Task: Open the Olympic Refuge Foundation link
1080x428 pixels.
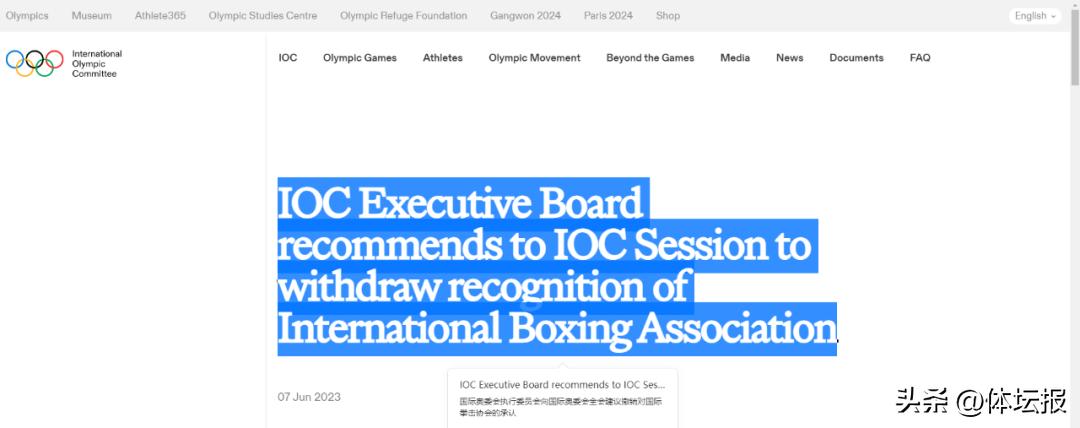Action: point(403,16)
